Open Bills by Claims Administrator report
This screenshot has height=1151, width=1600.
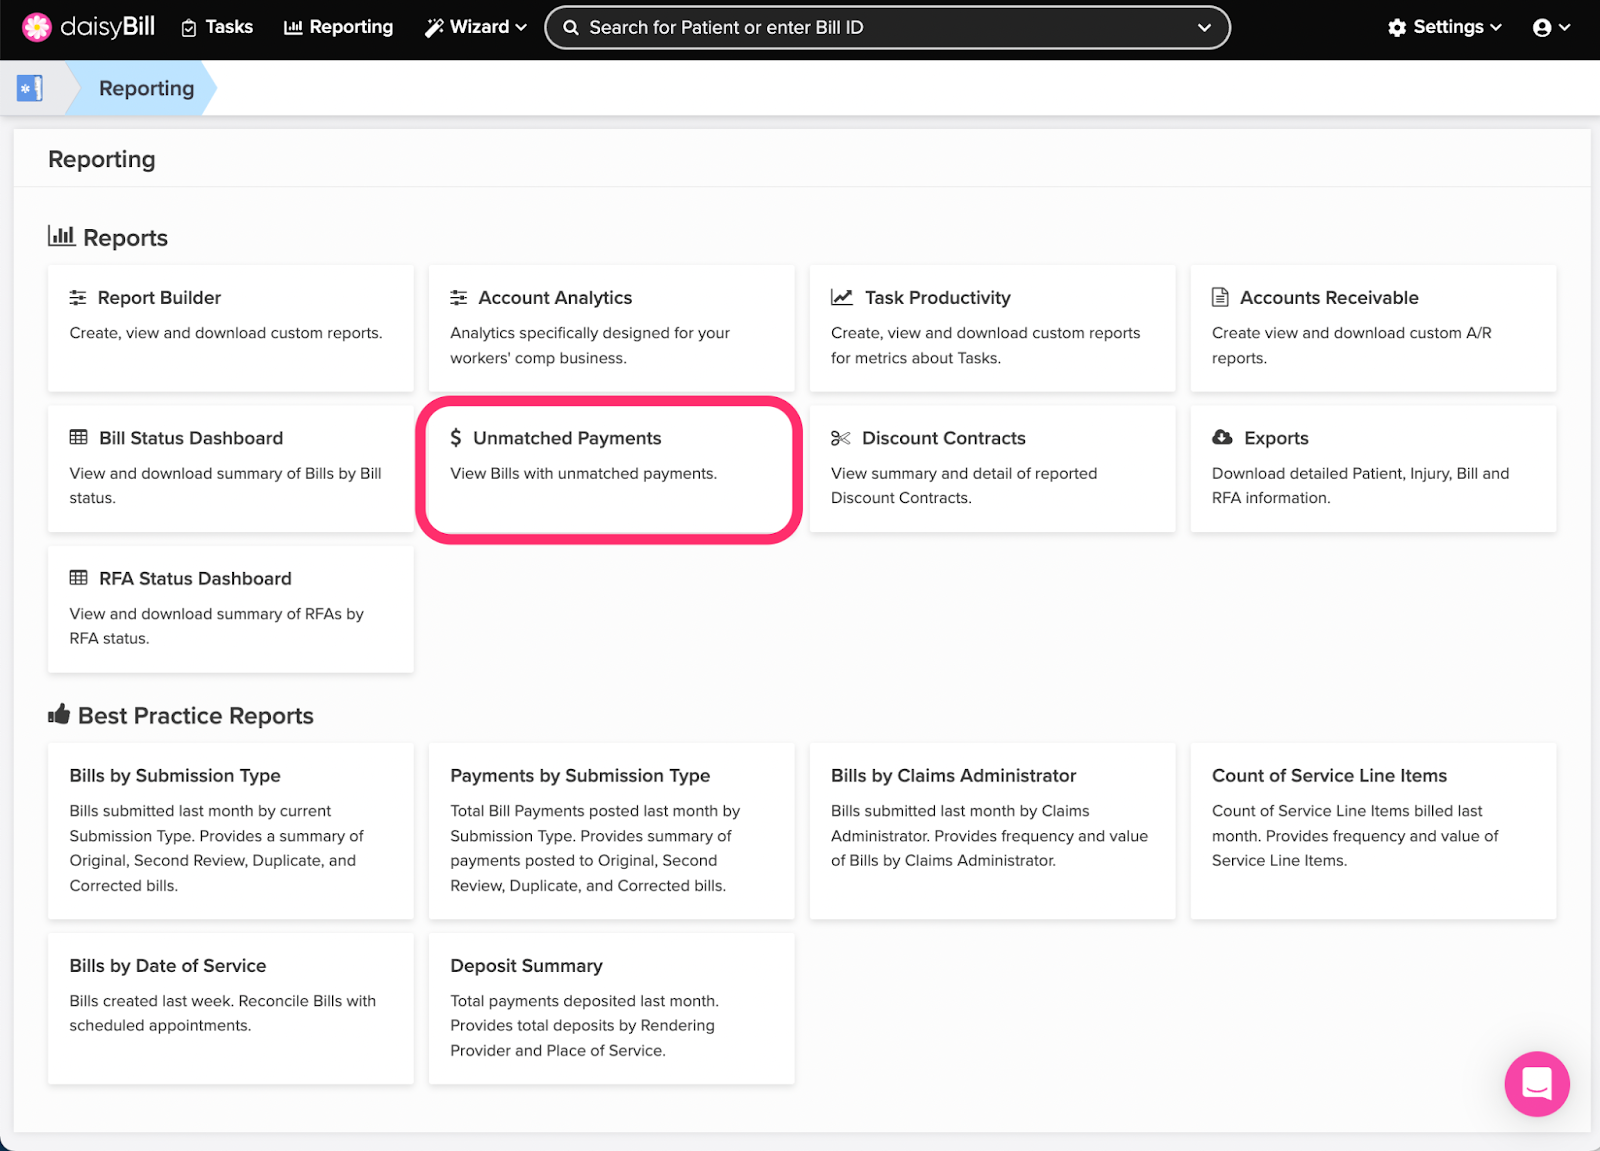click(992, 830)
